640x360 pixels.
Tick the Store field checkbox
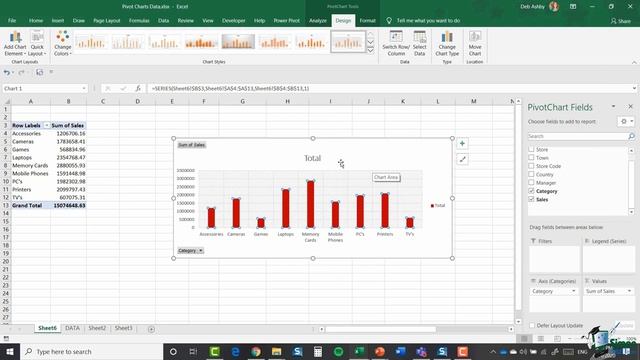click(x=531, y=149)
